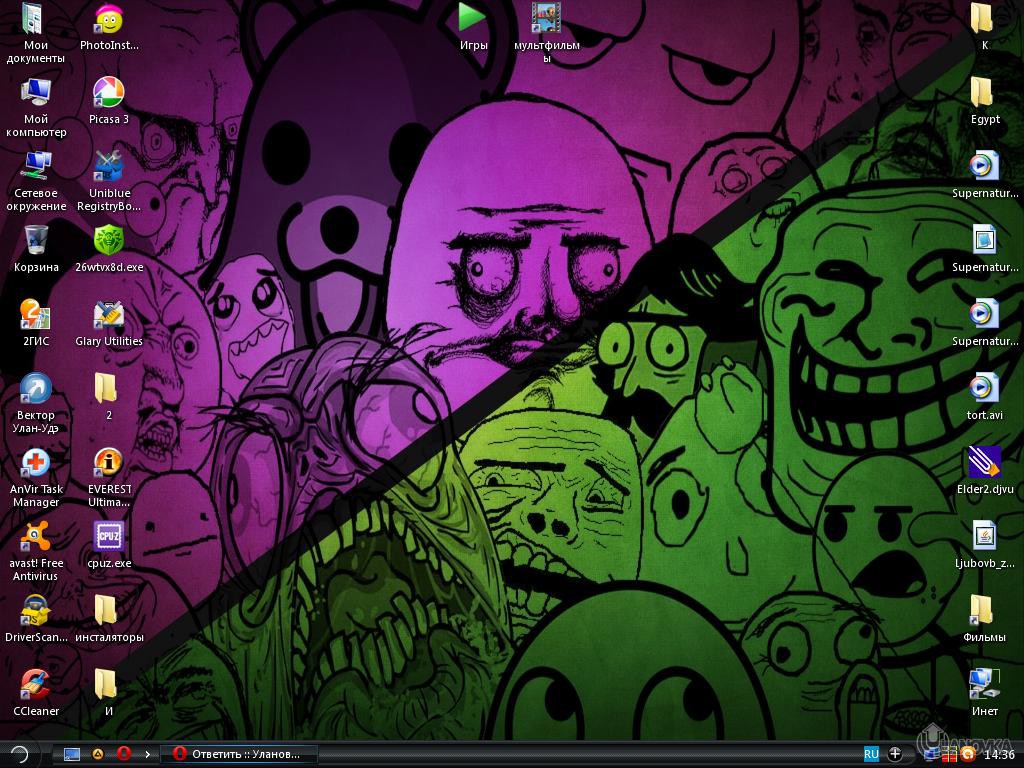Click the Корзина recycle bin icon
Image resolution: width=1024 pixels, height=768 pixels.
tap(36, 242)
